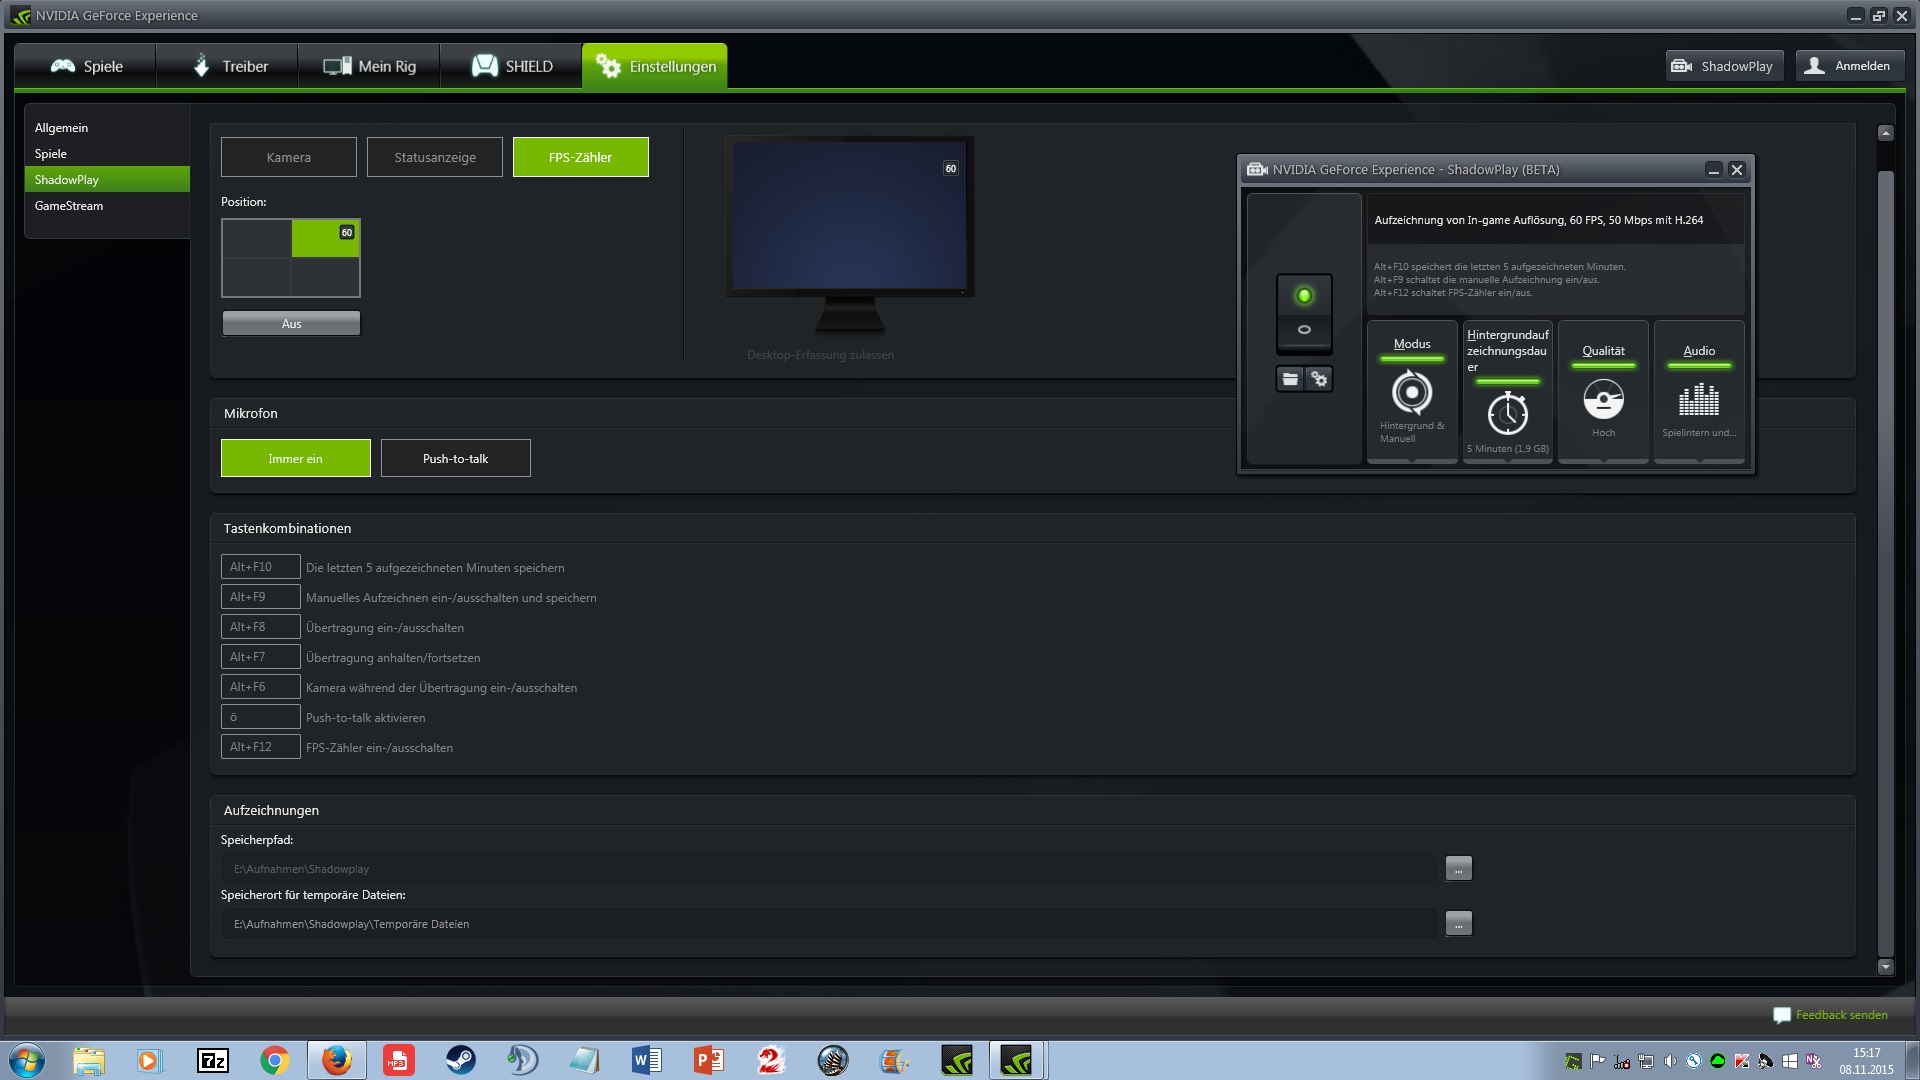Select top-right FPS counter position
The image size is (1920, 1080).
[x=325, y=238]
